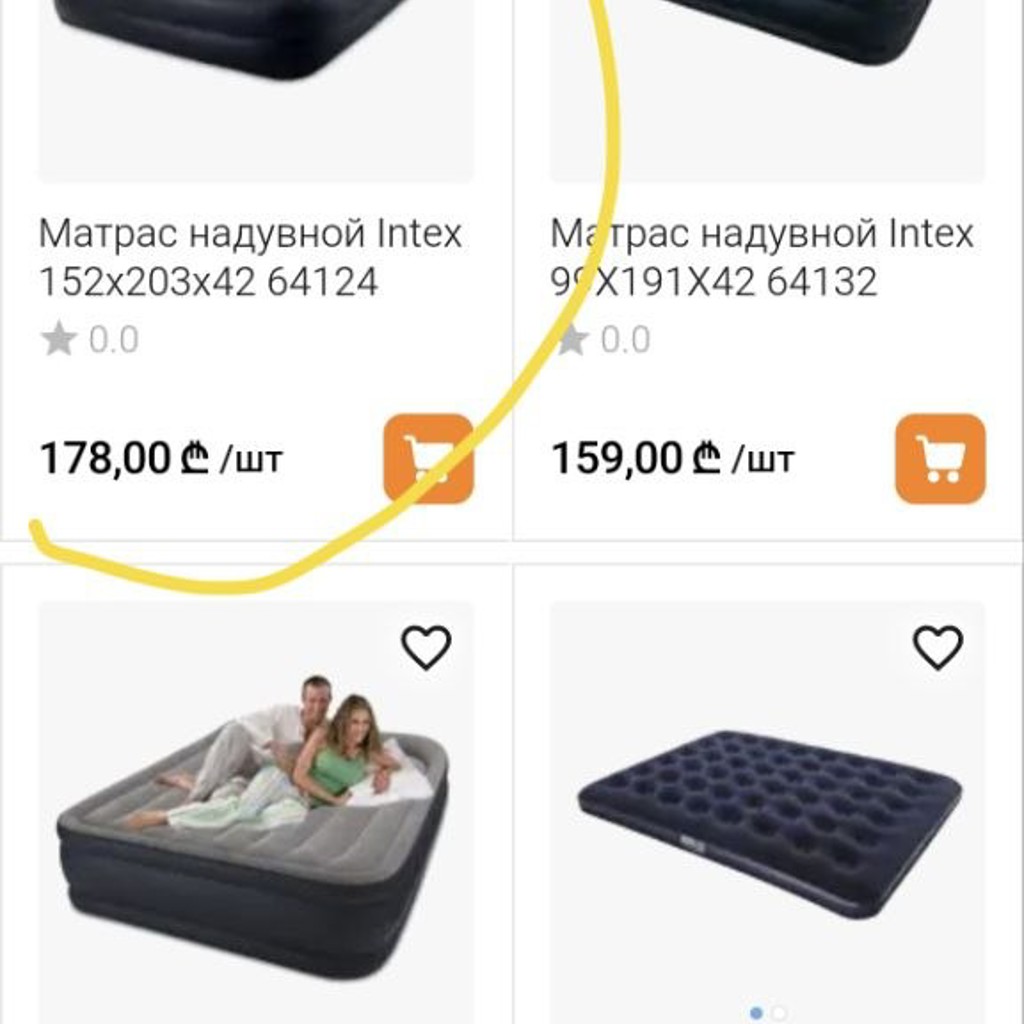This screenshot has width=1024, height=1024.
Task: Select the white carousel dot under the flocked mattress
Action: coord(778,1014)
